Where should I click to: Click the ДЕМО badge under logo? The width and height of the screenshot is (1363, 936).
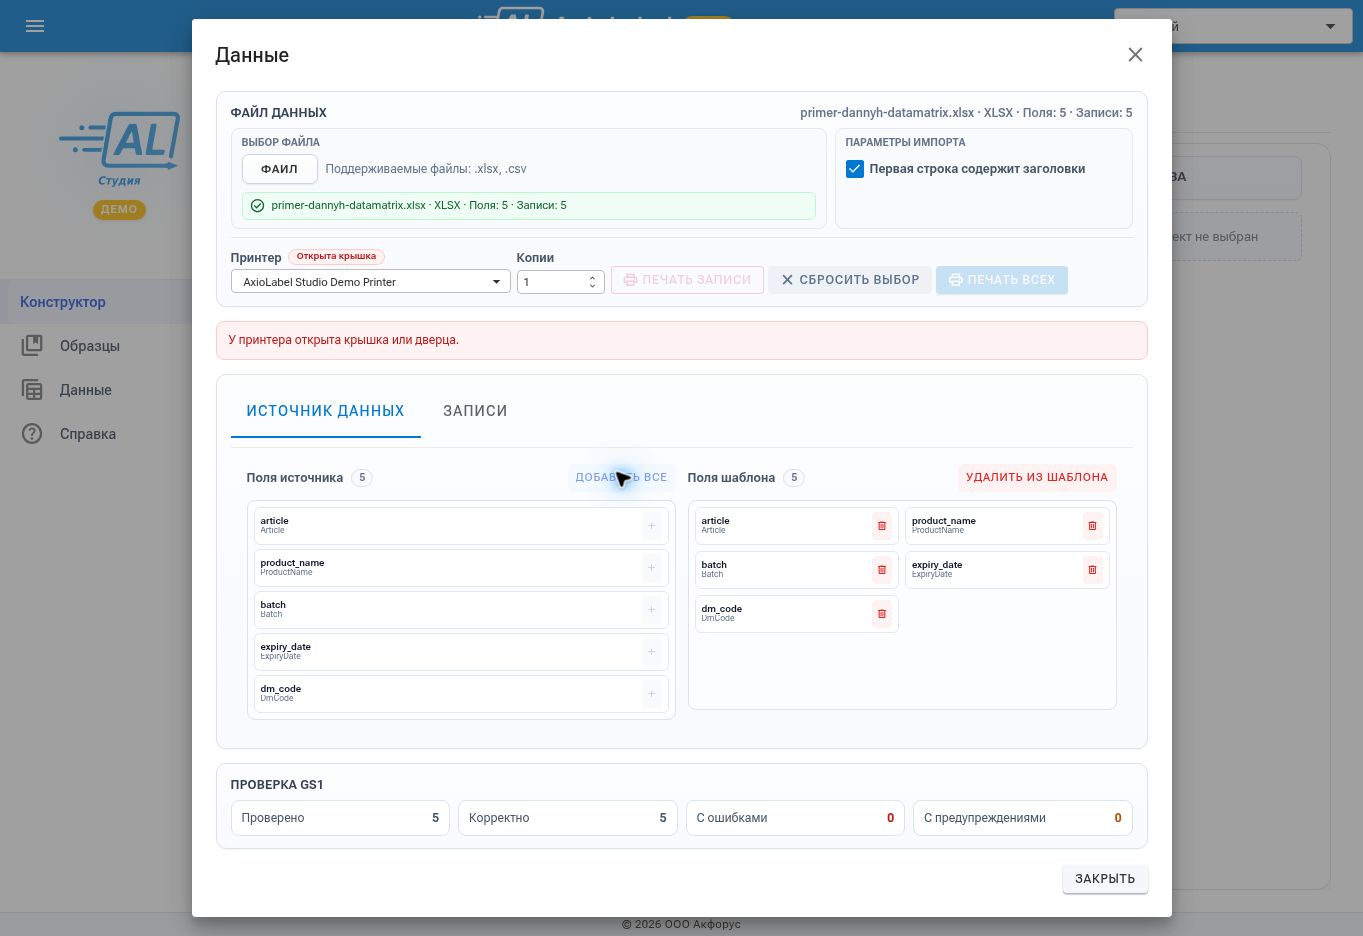tap(119, 209)
